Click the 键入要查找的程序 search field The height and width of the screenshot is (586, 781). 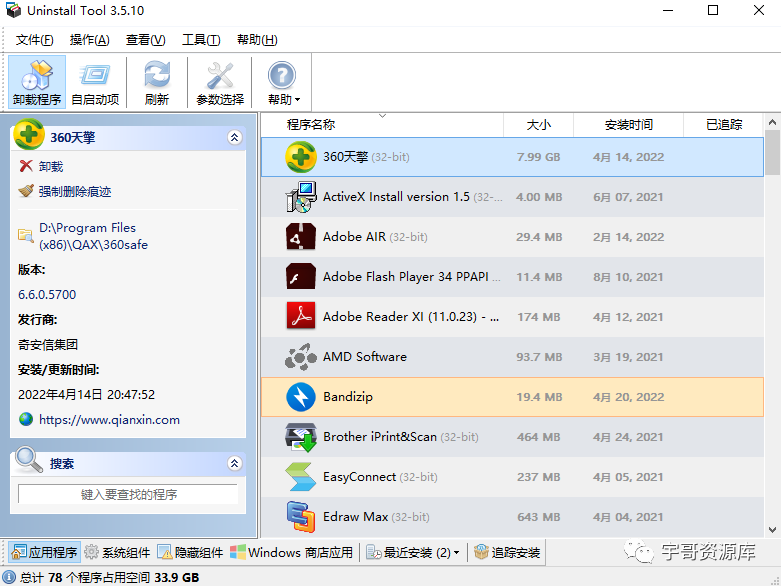click(x=128, y=494)
